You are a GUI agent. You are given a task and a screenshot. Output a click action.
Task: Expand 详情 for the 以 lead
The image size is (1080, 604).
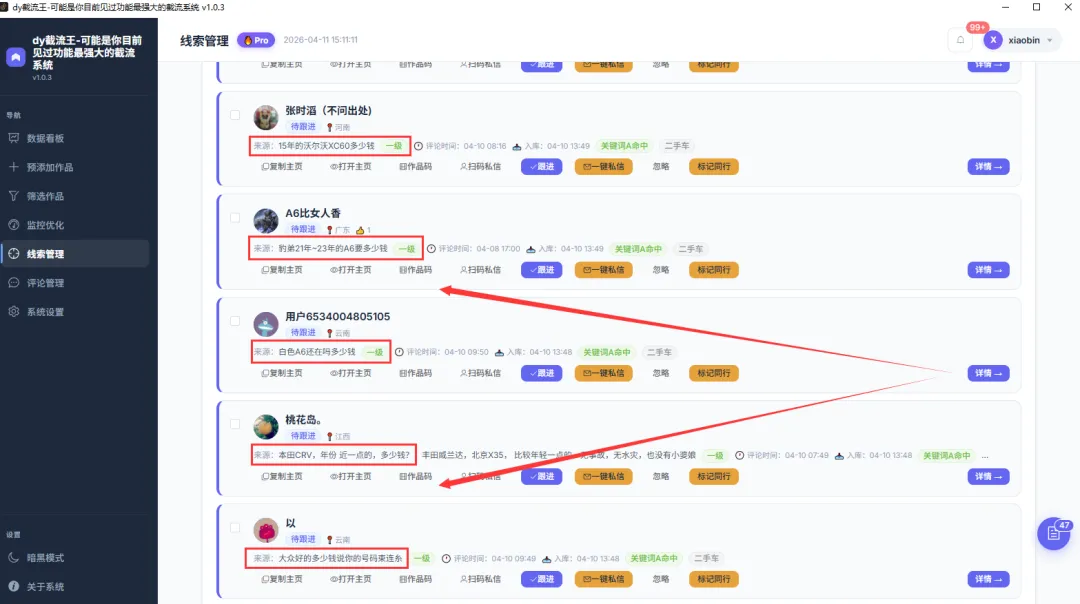[x=988, y=580]
